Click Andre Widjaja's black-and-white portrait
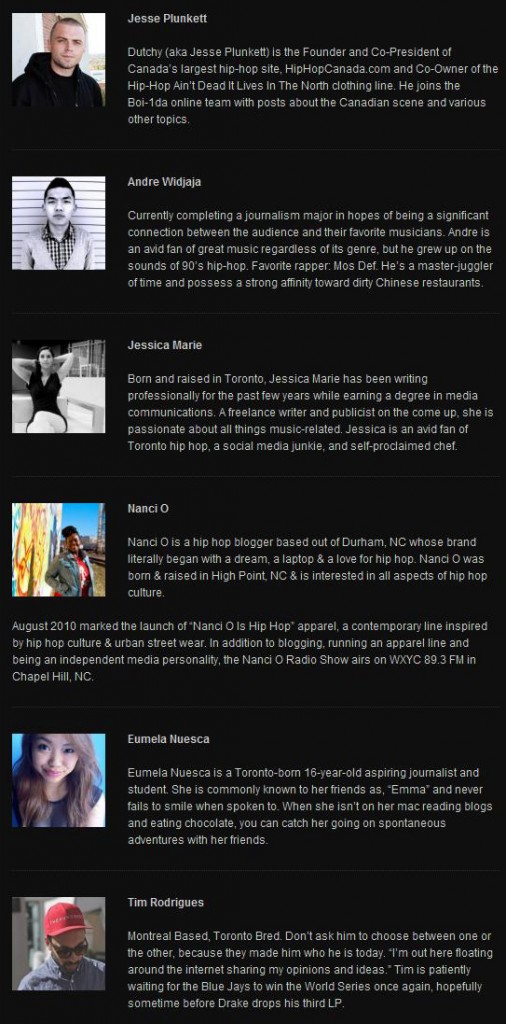The width and height of the screenshot is (506, 1024). [x=58, y=223]
